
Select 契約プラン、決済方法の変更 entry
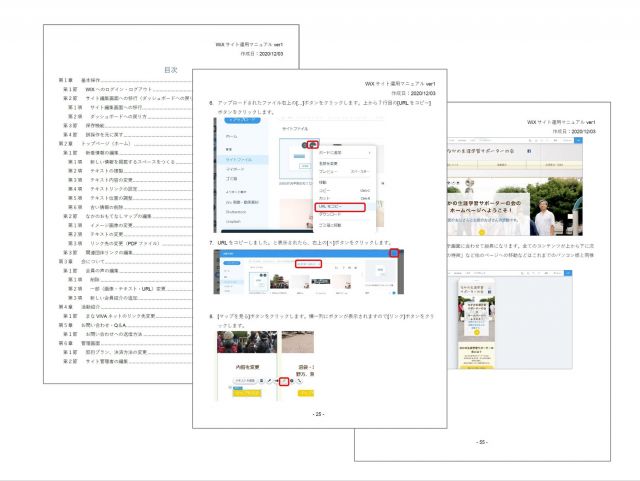coord(127,352)
